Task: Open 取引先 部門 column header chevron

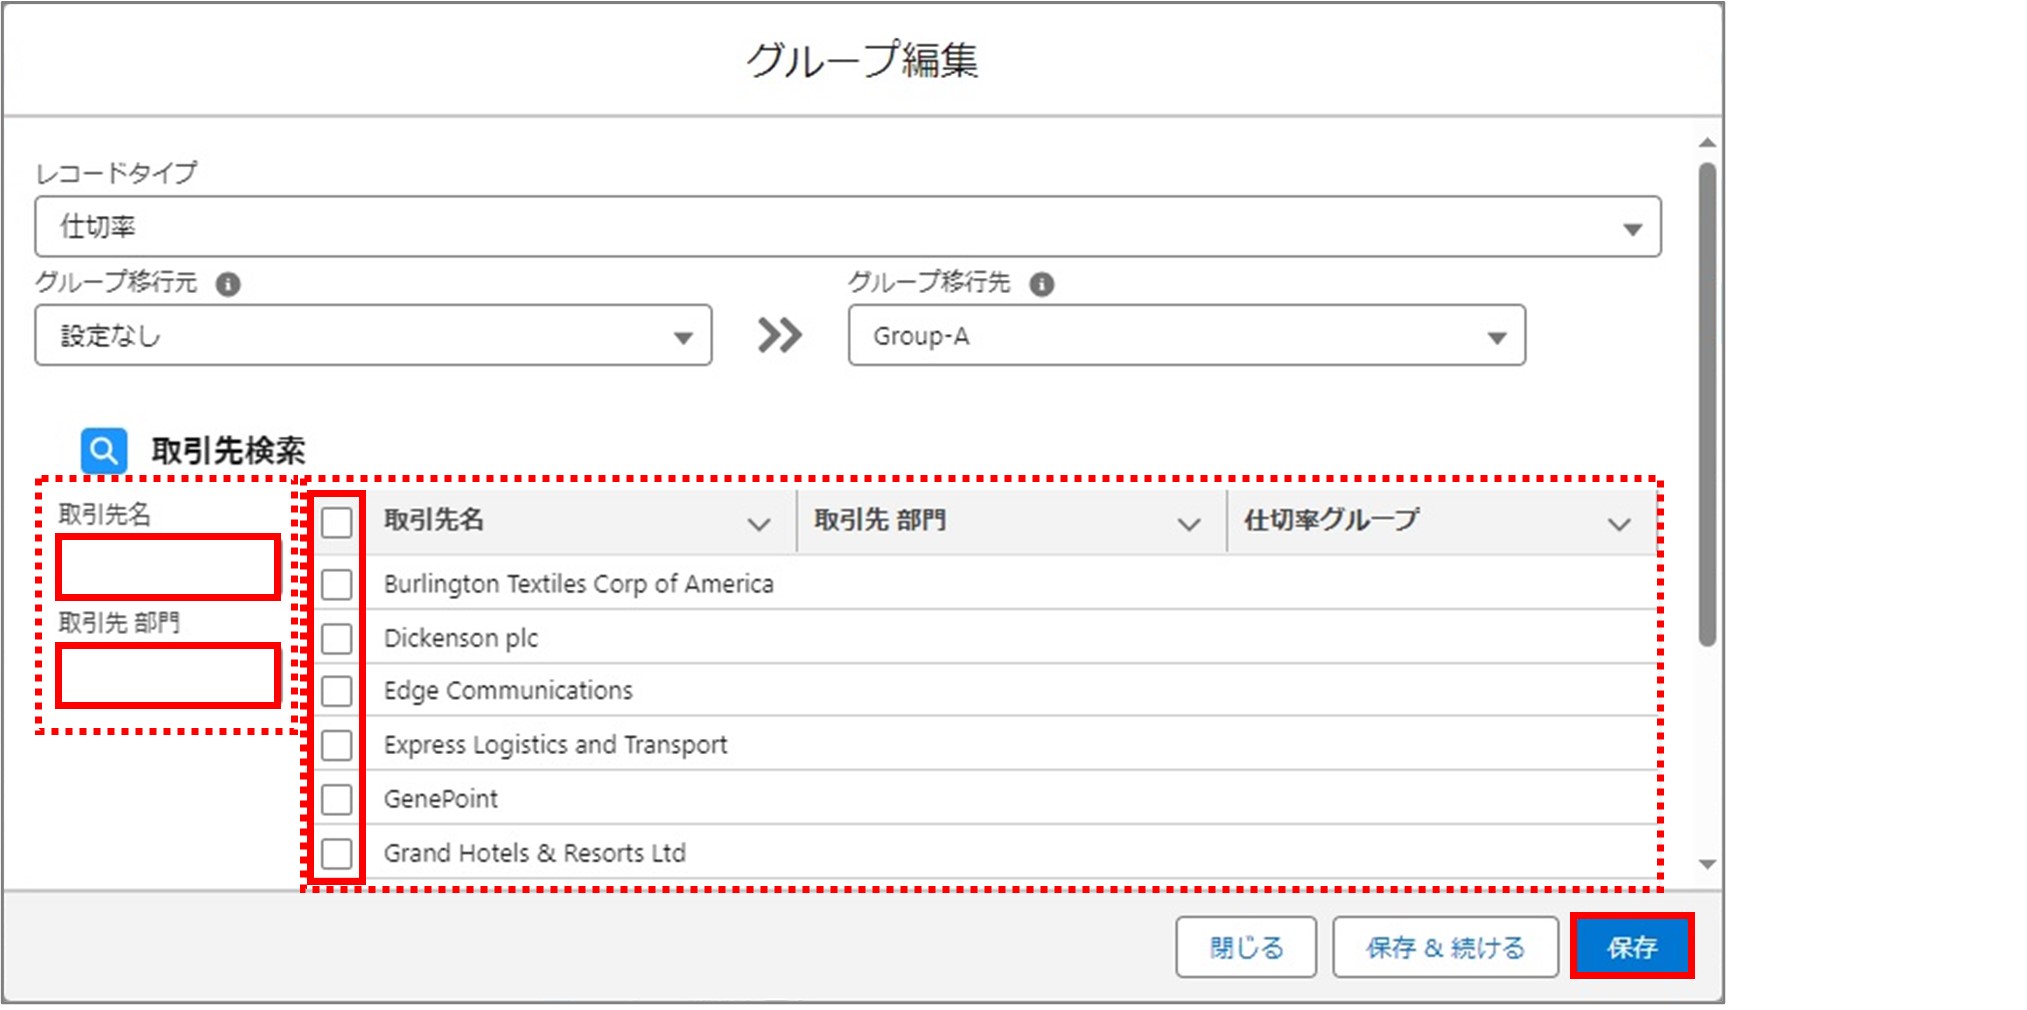Action: (1188, 524)
